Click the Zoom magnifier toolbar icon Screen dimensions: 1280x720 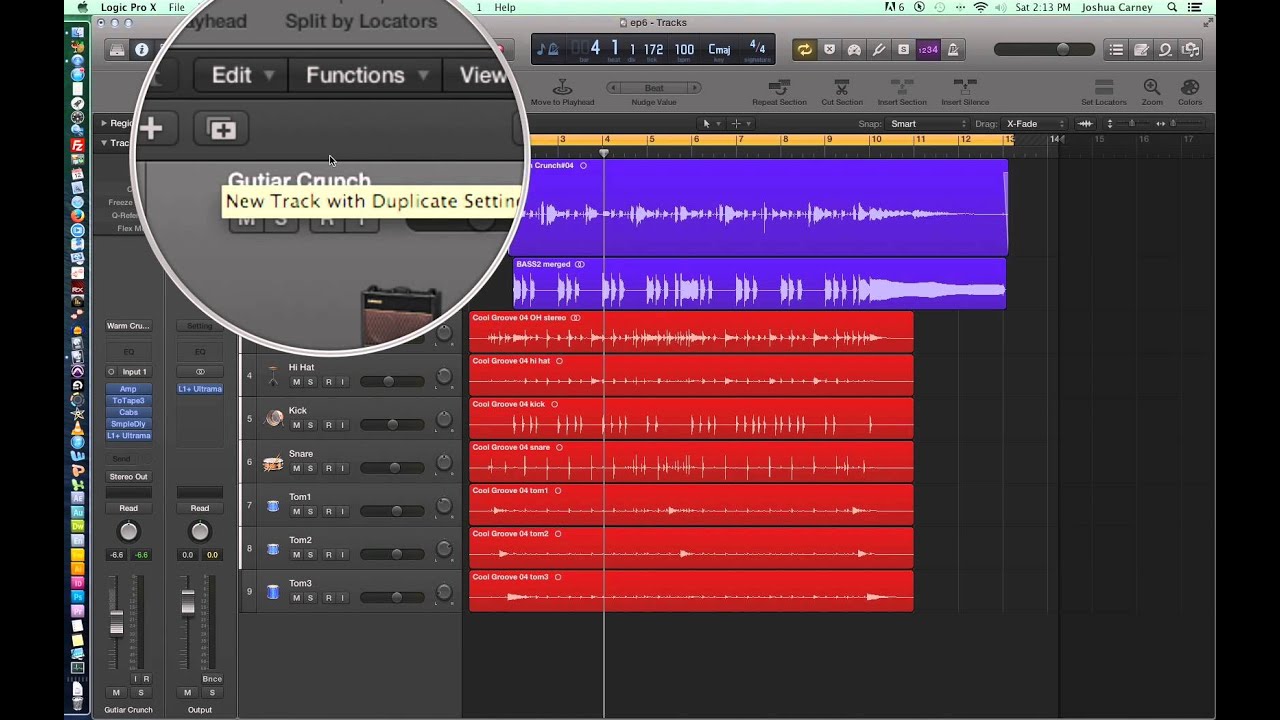(x=1152, y=87)
